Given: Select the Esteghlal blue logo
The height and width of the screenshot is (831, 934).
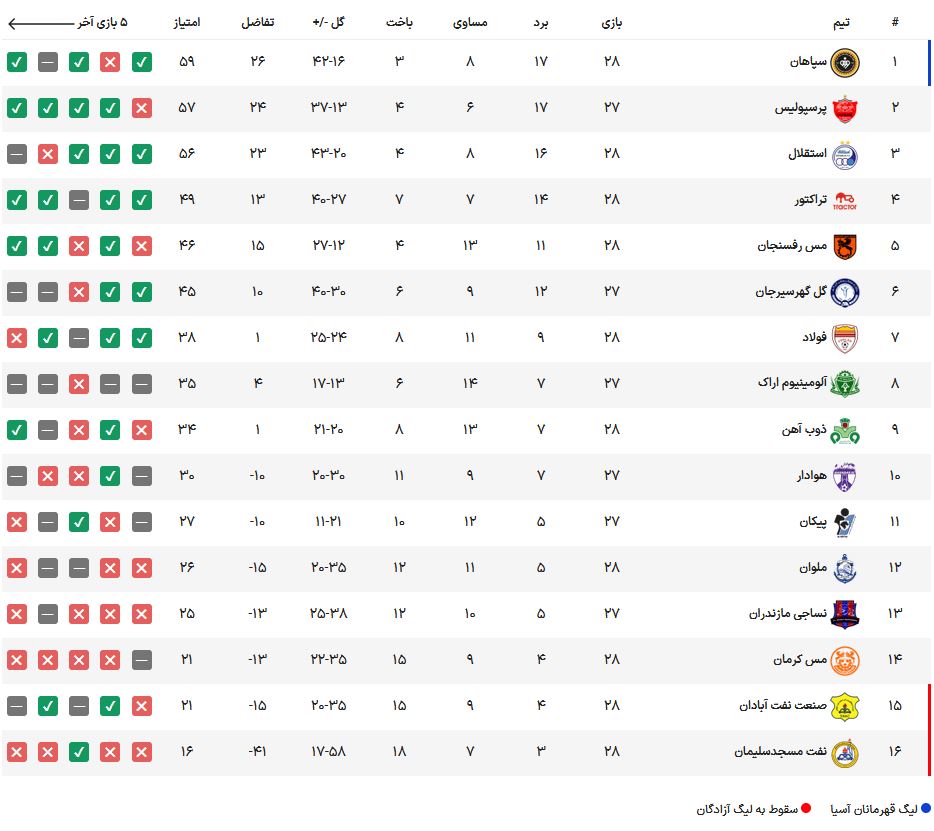Looking at the screenshot, I should pyautogui.click(x=844, y=154).
